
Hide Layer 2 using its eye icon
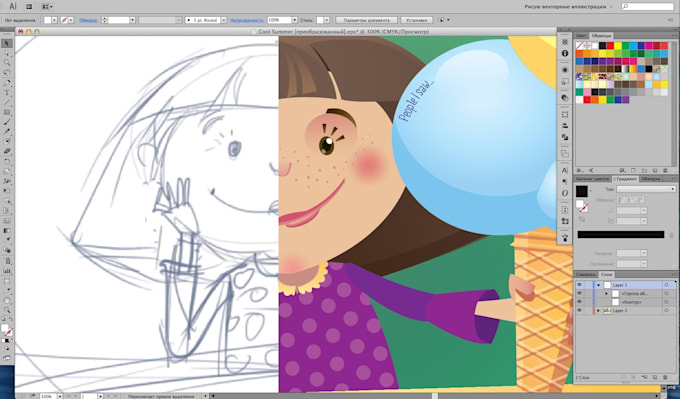(x=579, y=311)
